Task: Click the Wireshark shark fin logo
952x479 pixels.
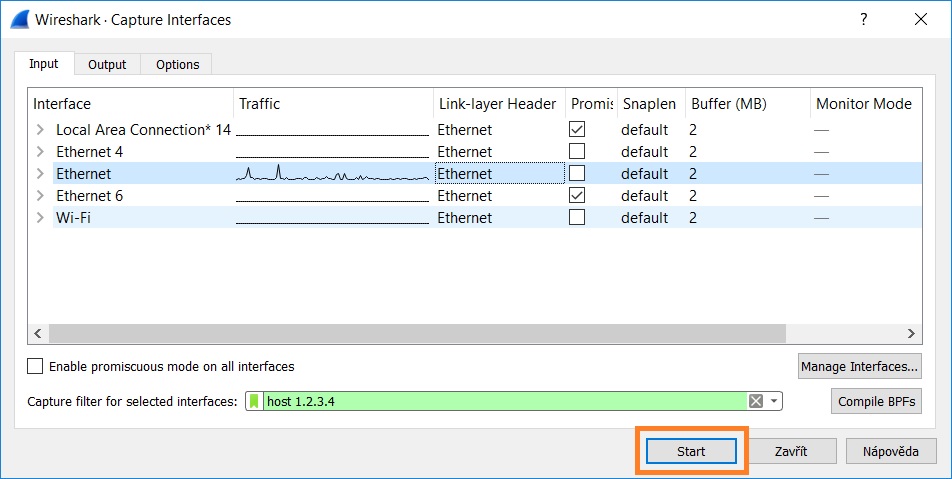Action: tap(17, 19)
